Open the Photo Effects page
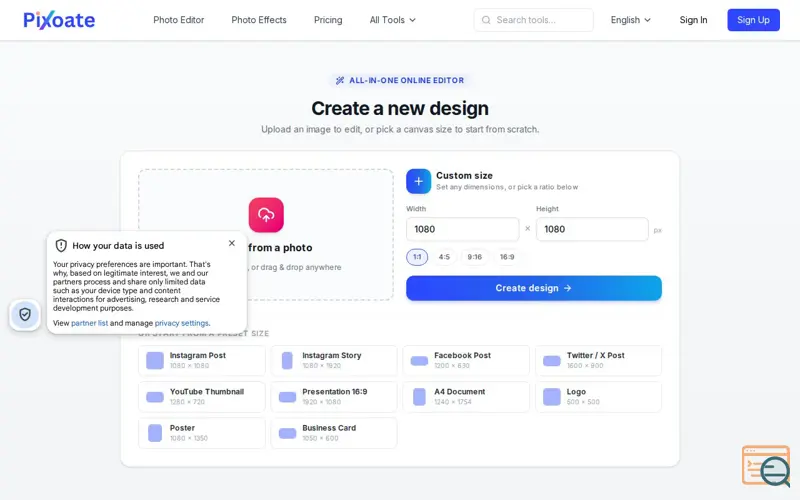The width and height of the screenshot is (800, 500). pos(259,20)
